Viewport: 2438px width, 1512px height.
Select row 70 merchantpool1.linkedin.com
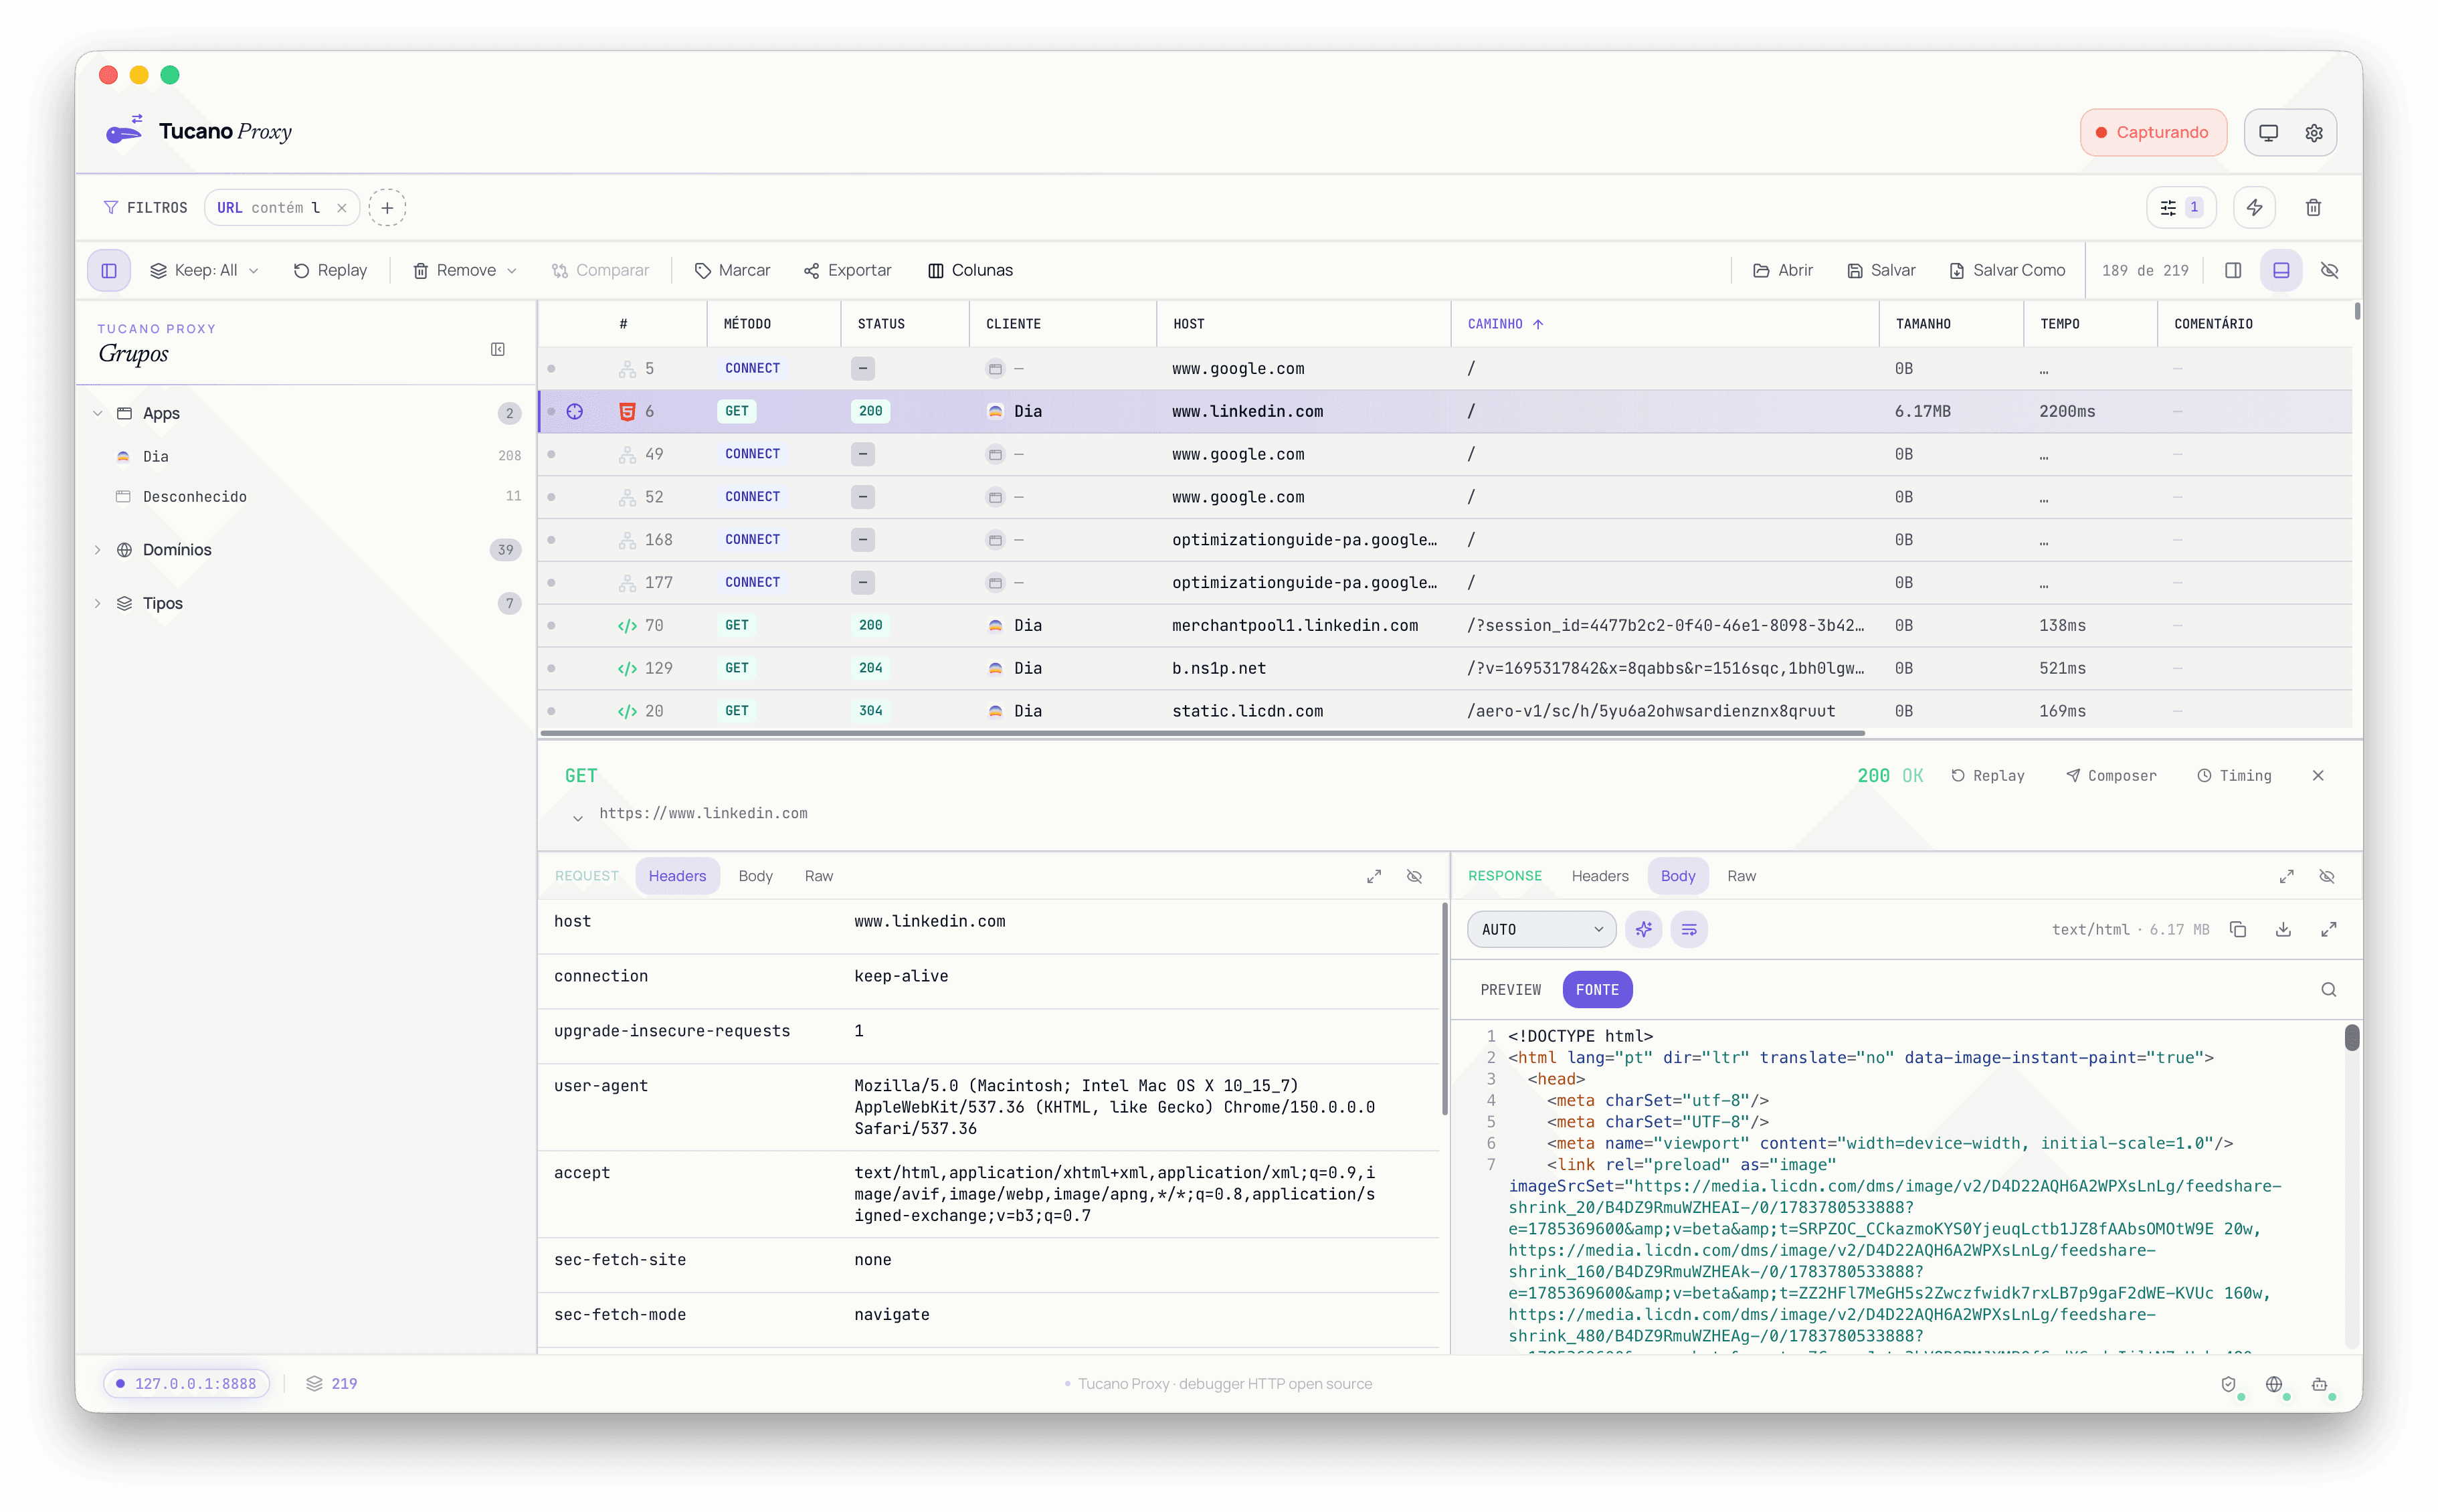point(1444,625)
